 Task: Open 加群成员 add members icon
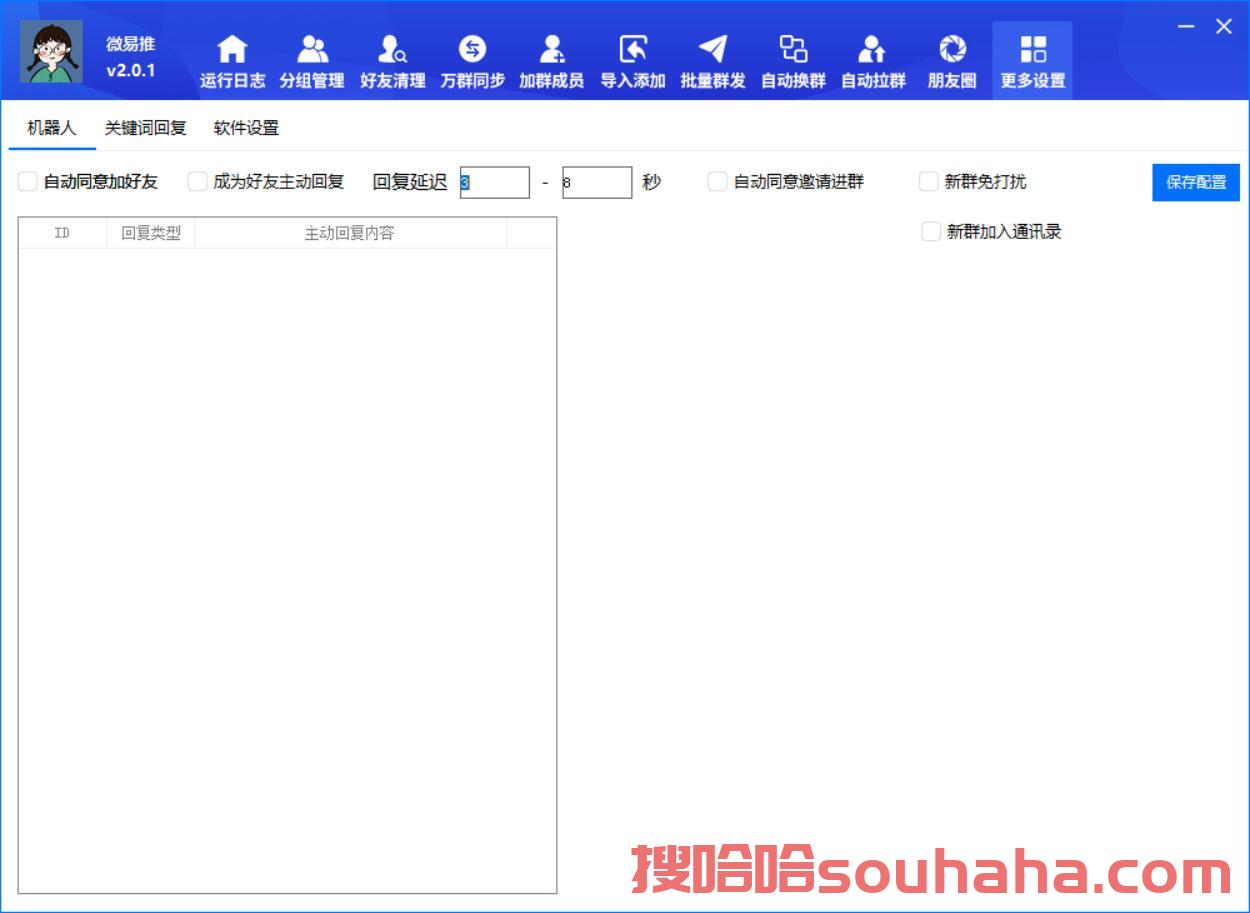[x=551, y=50]
